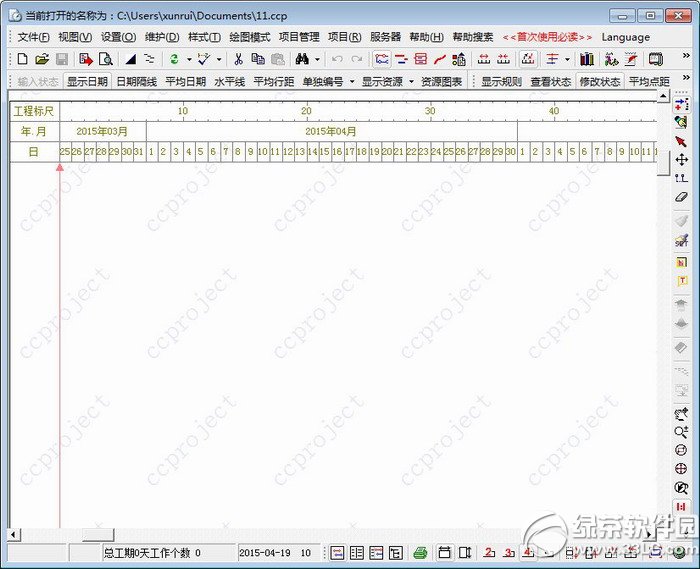This screenshot has width=700, height=569.
Task: Open the 单独编号 dropdown arrow
Action: (x=352, y=82)
